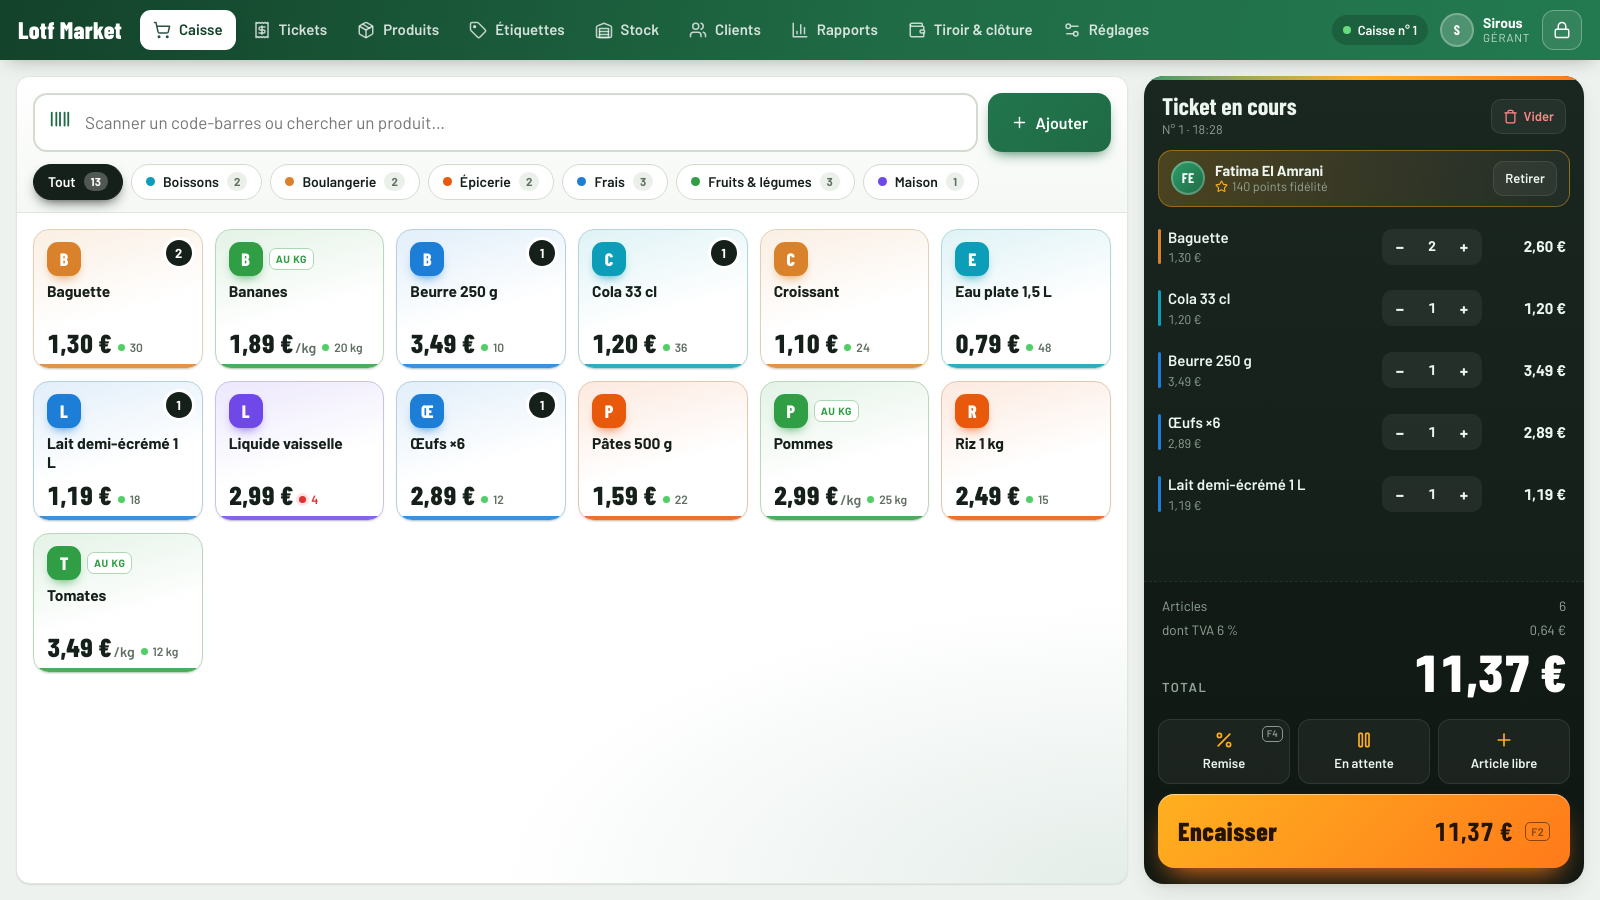
Task: Select the Tout category filter
Action: (78, 182)
